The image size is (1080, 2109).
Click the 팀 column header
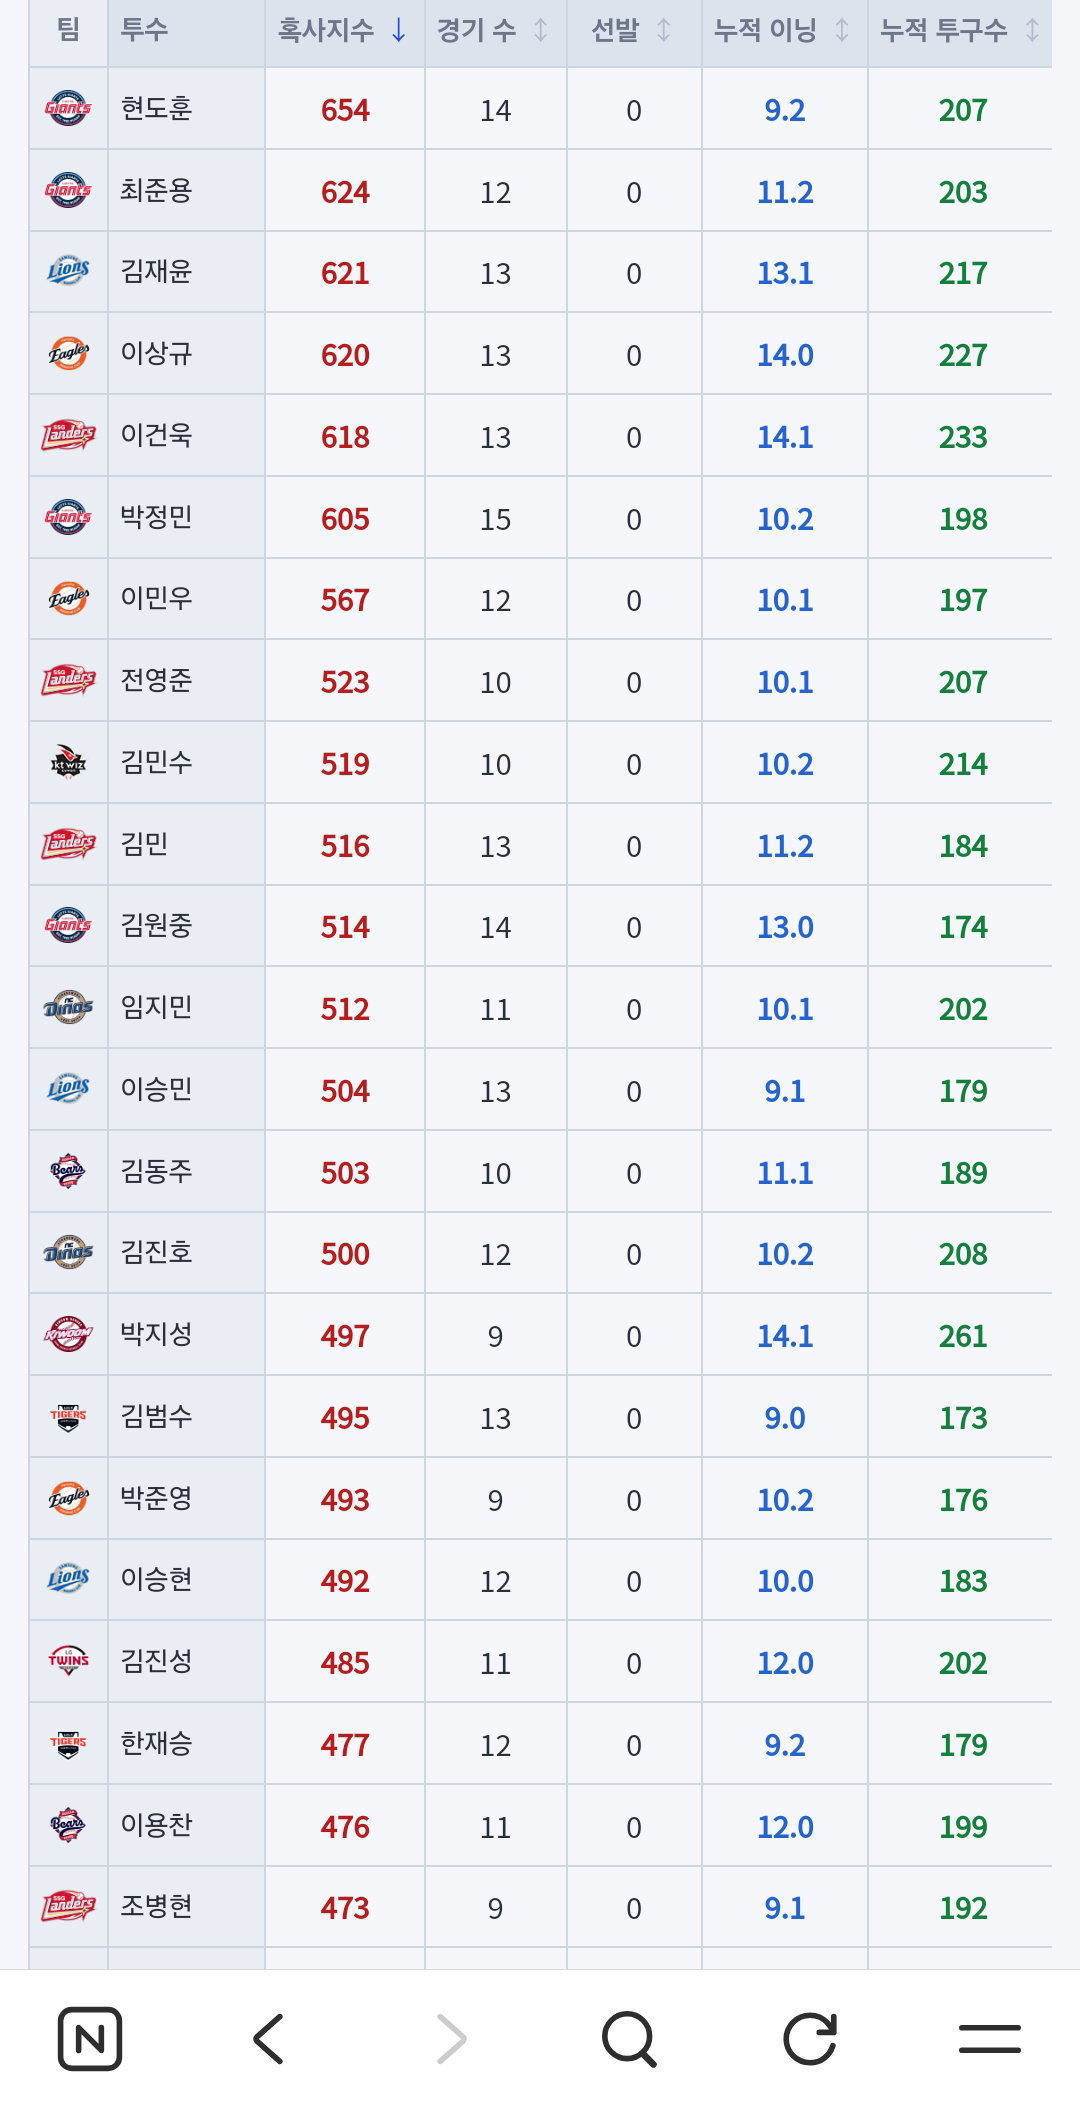pyautogui.click(x=68, y=30)
